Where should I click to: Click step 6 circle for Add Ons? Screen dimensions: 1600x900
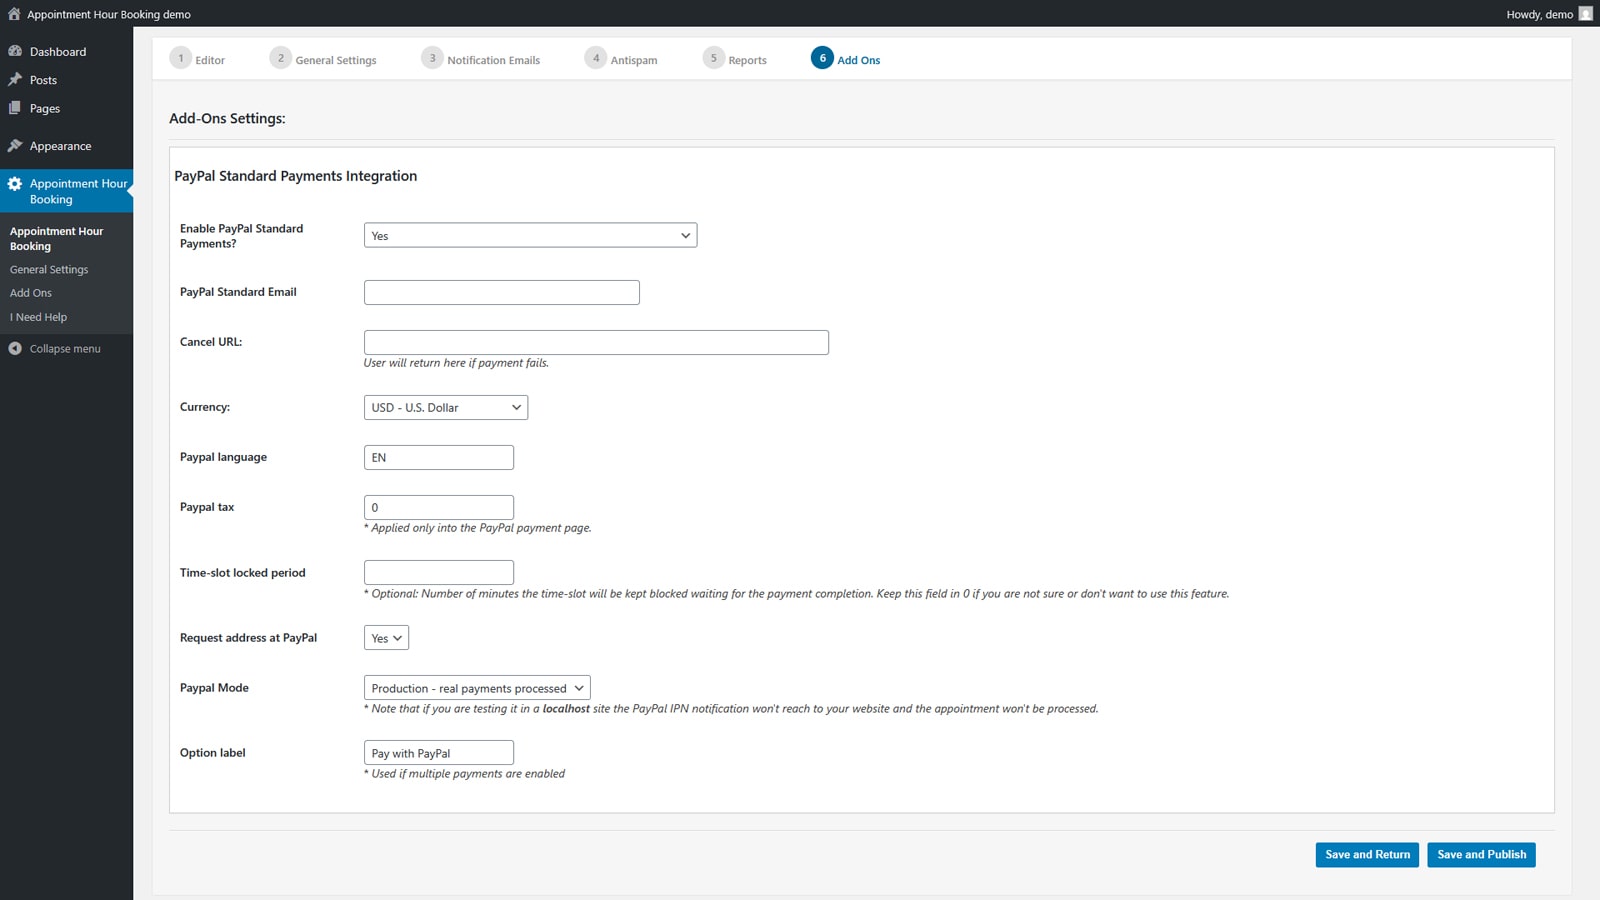822,58
